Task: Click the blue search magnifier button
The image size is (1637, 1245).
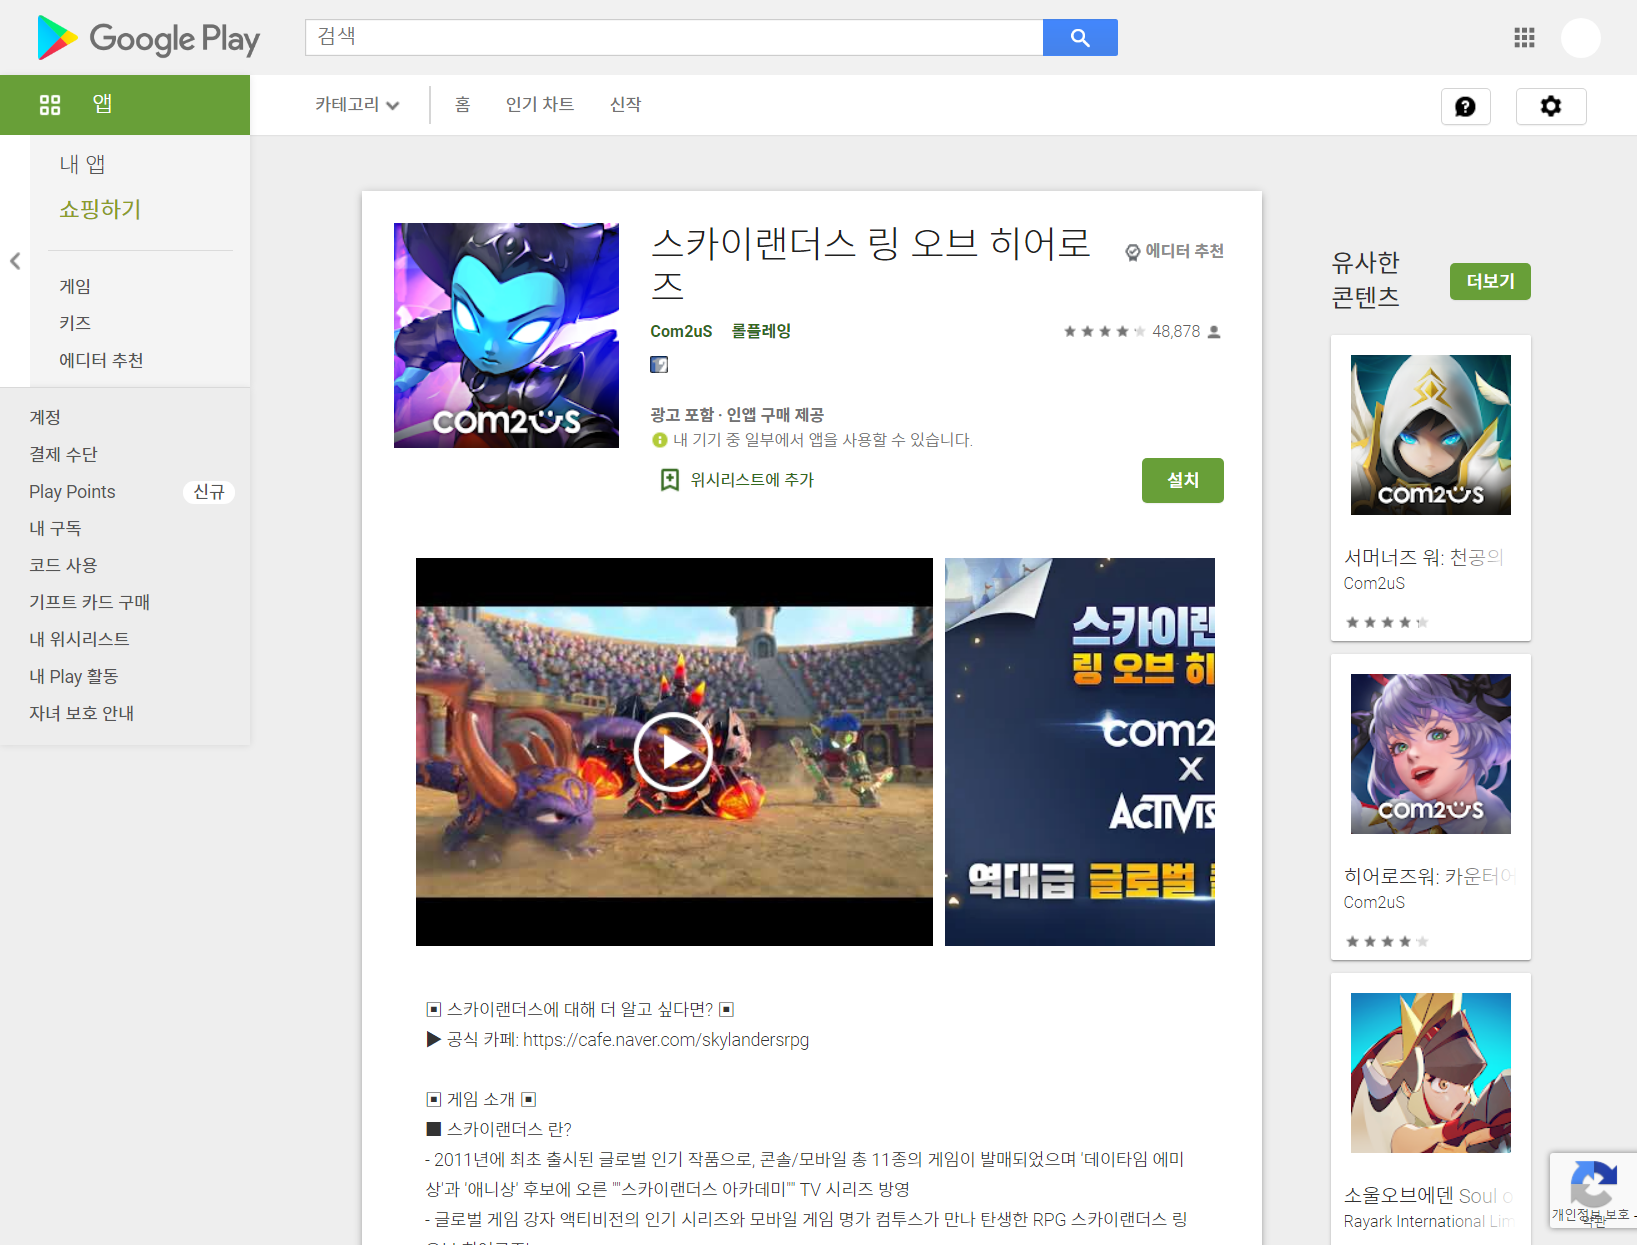Action: point(1080,38)
